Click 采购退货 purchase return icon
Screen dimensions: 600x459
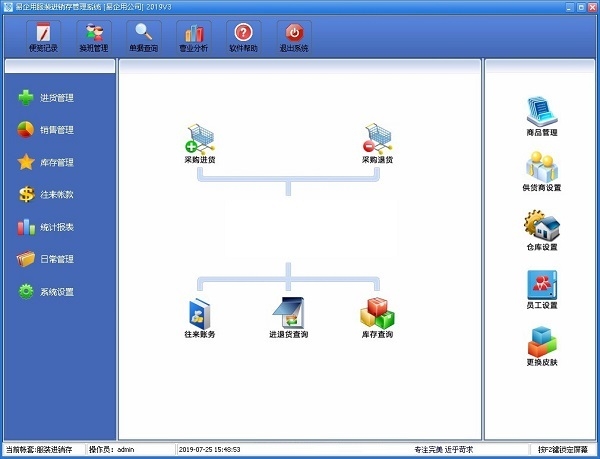(377, 139)
